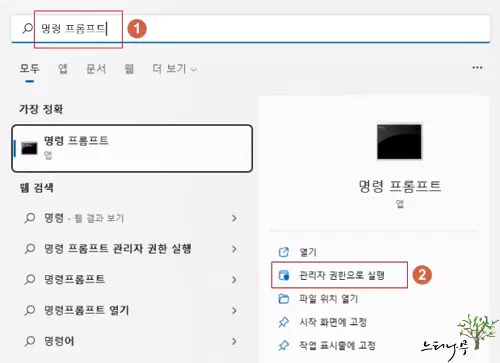
Task: Click the search magnifier icon in search box
Action: [27, 28]
